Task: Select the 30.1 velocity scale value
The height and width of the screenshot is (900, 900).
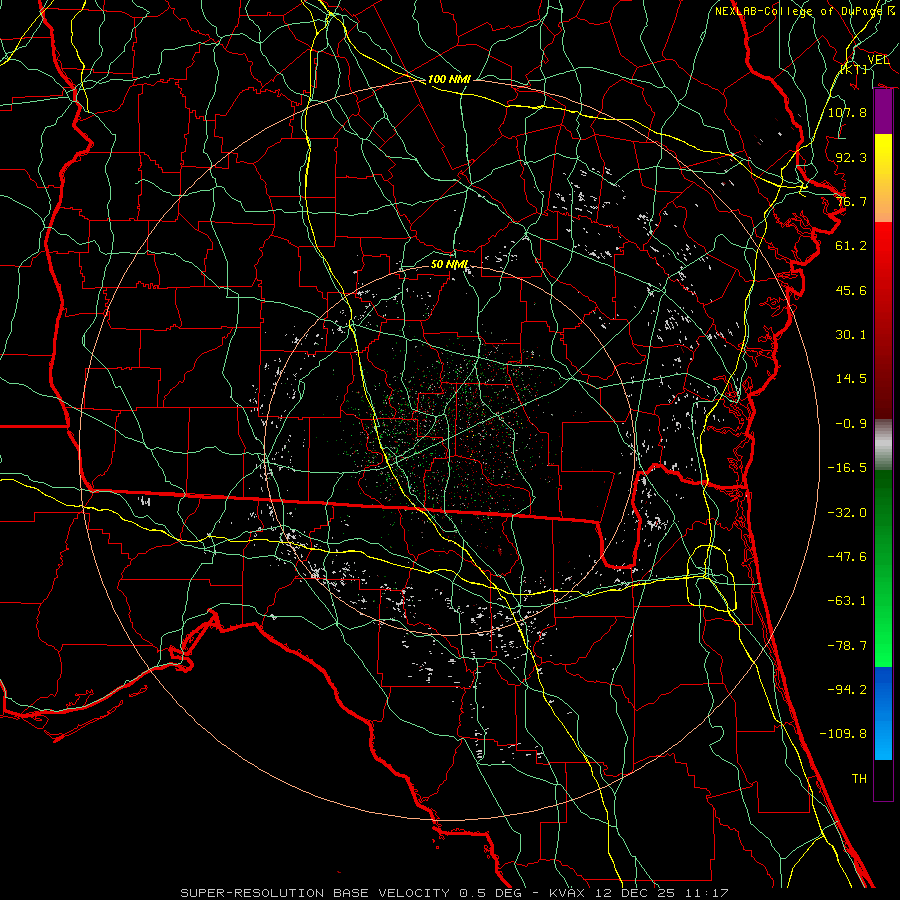Action: tap(851, 335)
